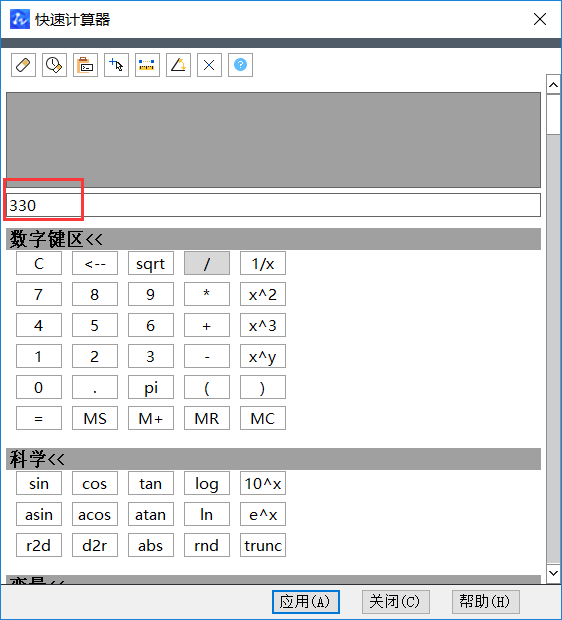Click the 0 digit button
Screen dimensions: 562x620
[39, 387]
